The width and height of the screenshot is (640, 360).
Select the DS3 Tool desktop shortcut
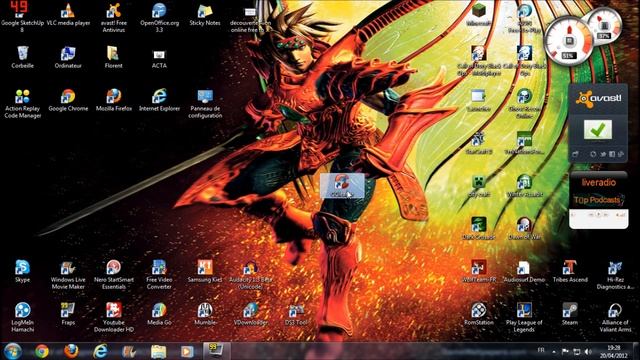click(x=296, y=314)
